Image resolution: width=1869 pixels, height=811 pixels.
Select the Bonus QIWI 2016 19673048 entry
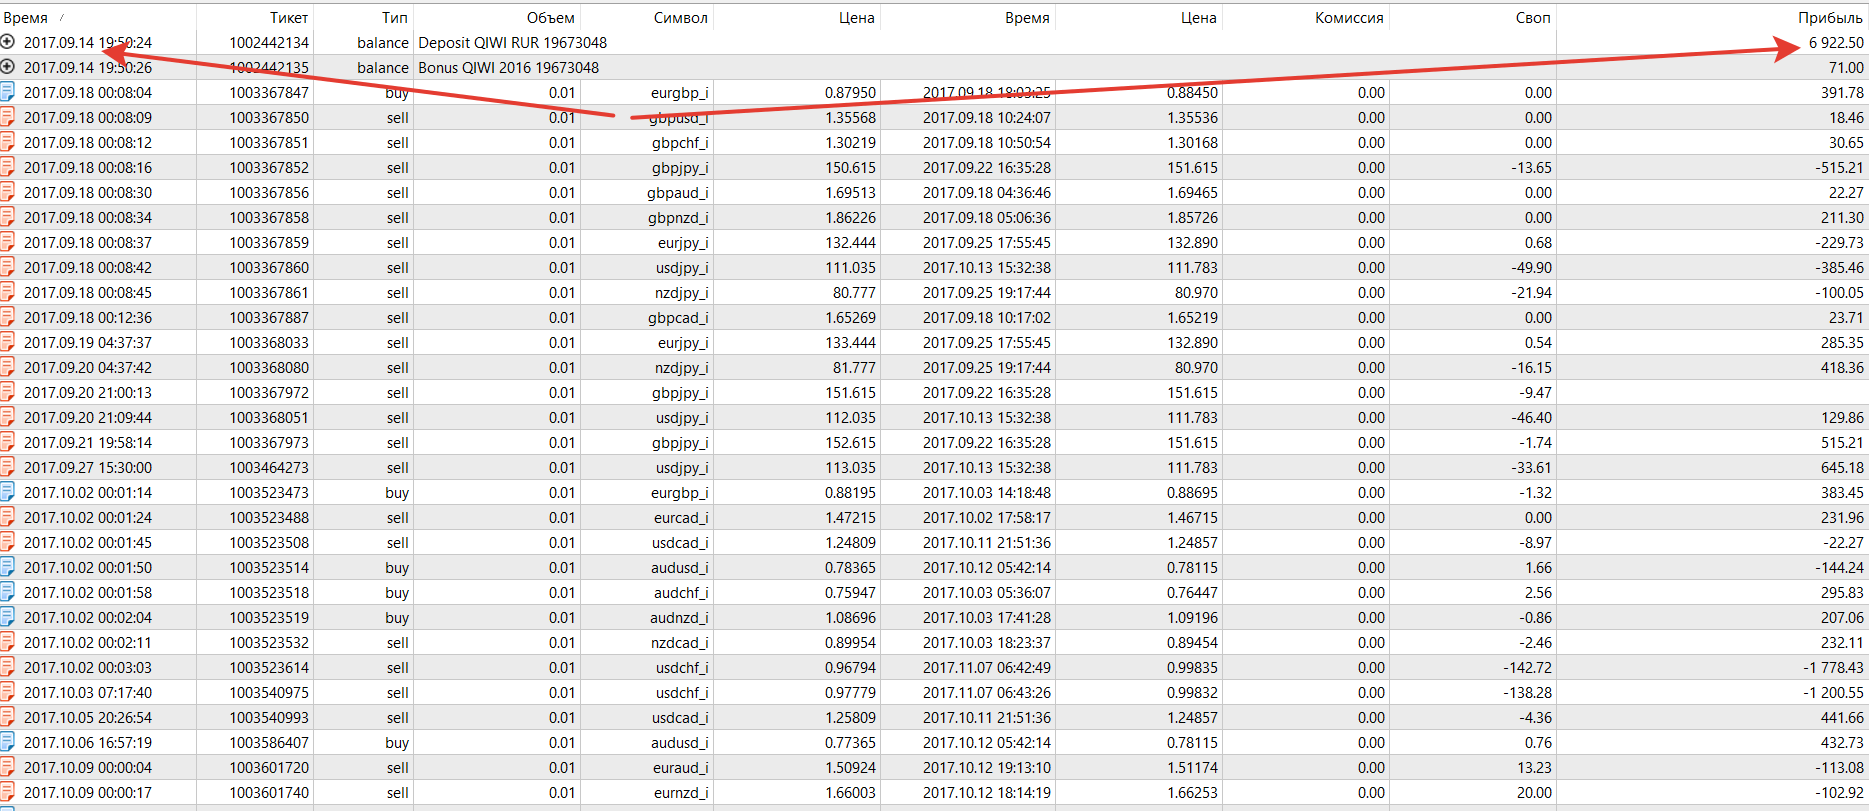(509, 67)
